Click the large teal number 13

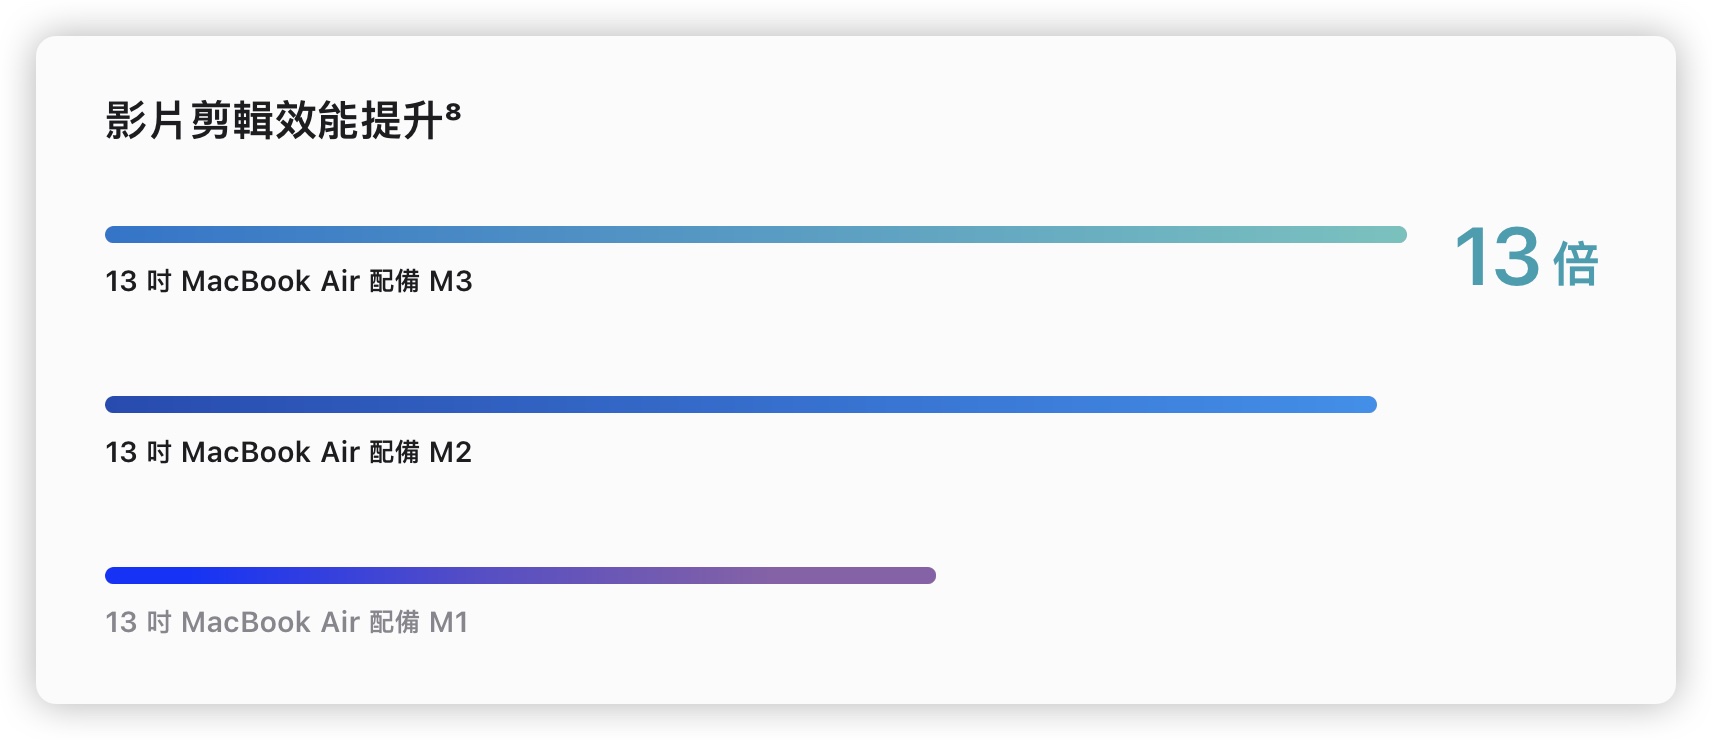pyautogui.click(x=1497, y=257)
